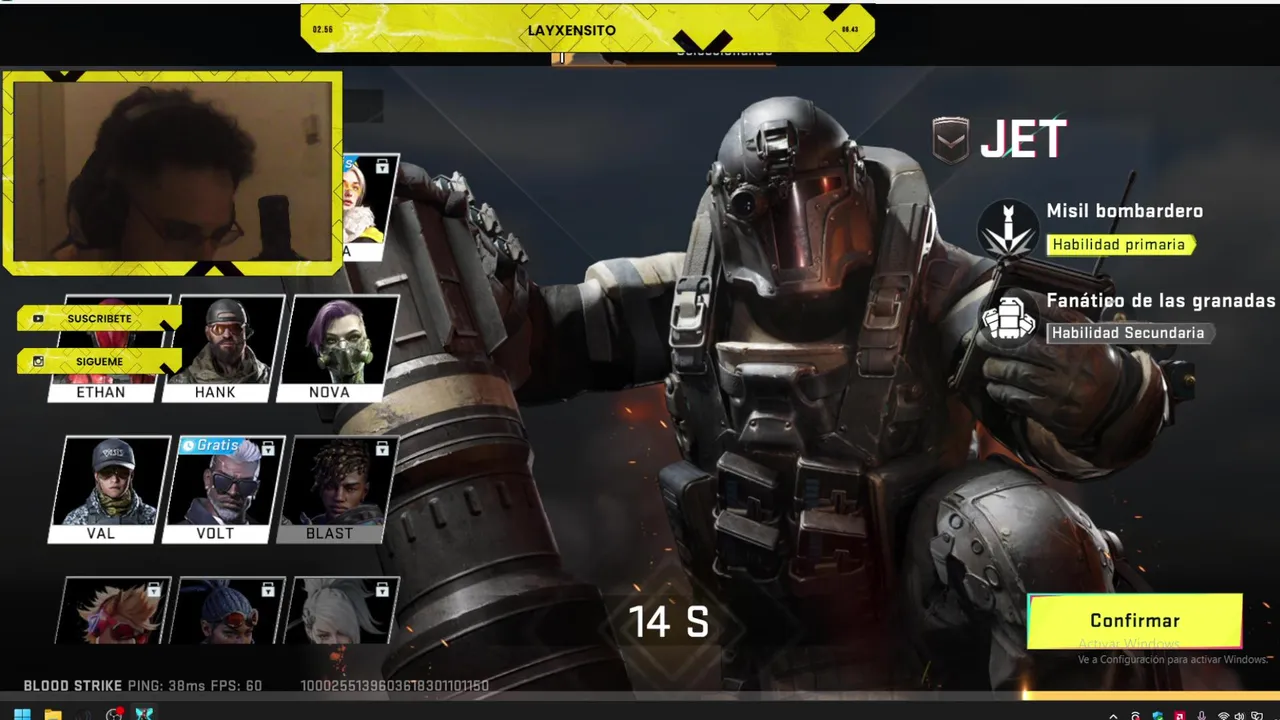Select the white-haired character portrait
1280x720 pixels.
pyautogui.click(x=341, y=611)
